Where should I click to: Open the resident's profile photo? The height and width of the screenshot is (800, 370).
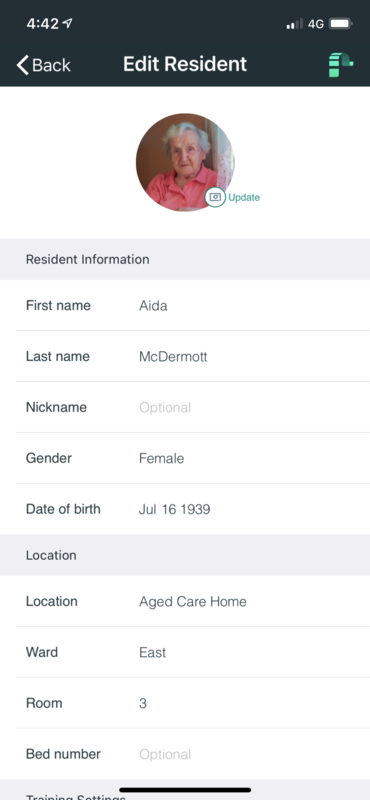coord(185,162)
